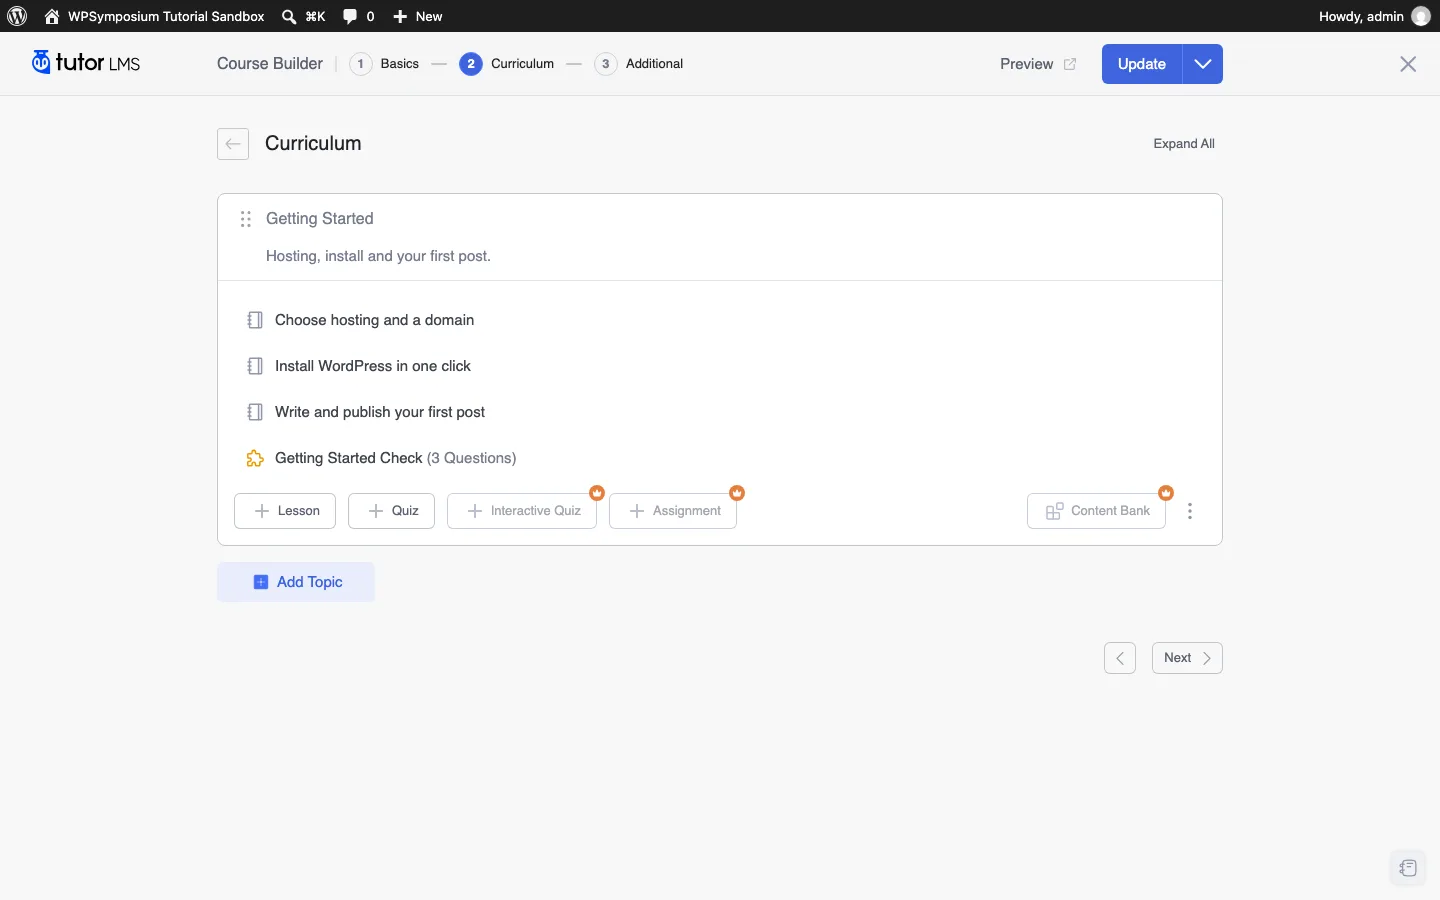Click Expand All topics
The image size is (1440, 900).
click(x=1184, y=144)
